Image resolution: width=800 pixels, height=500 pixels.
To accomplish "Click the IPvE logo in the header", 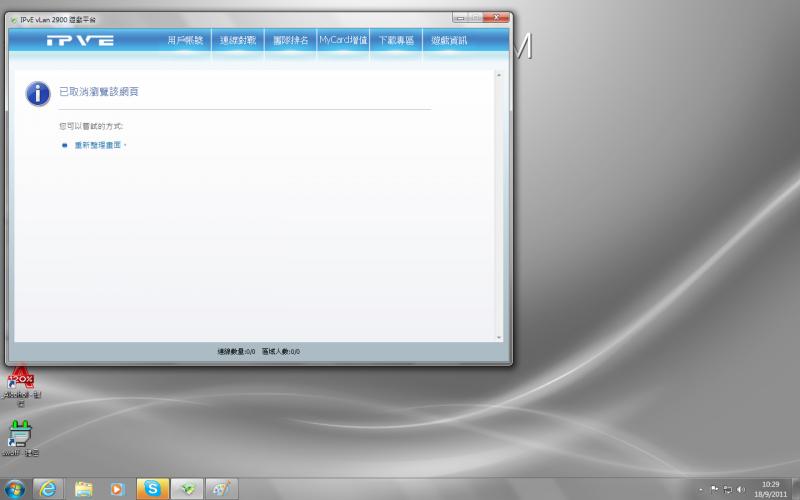I will click(x=80, y=40).
